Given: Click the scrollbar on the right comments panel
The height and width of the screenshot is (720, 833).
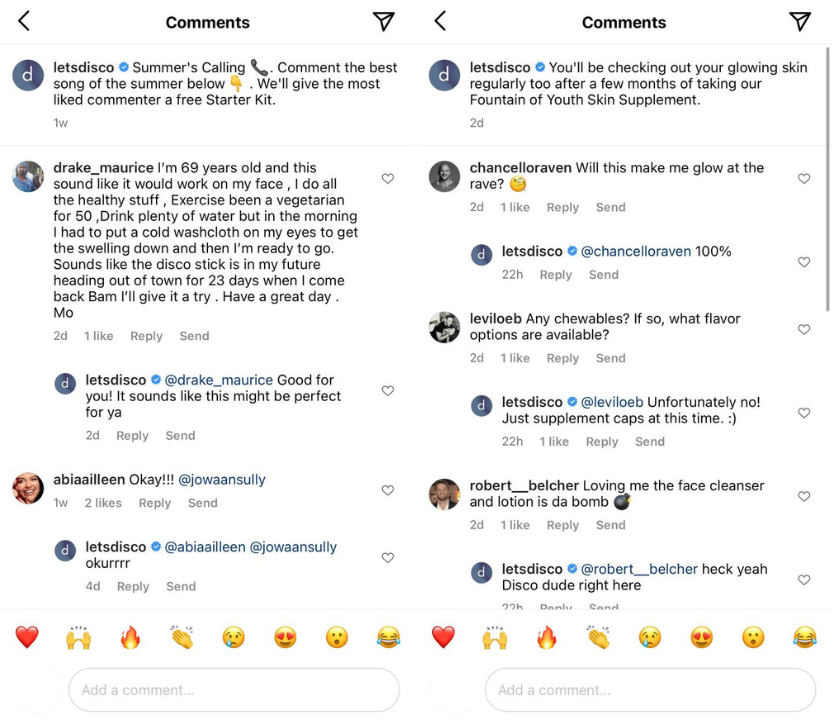Looking at the screenshot, I should [x=827, y=179].
